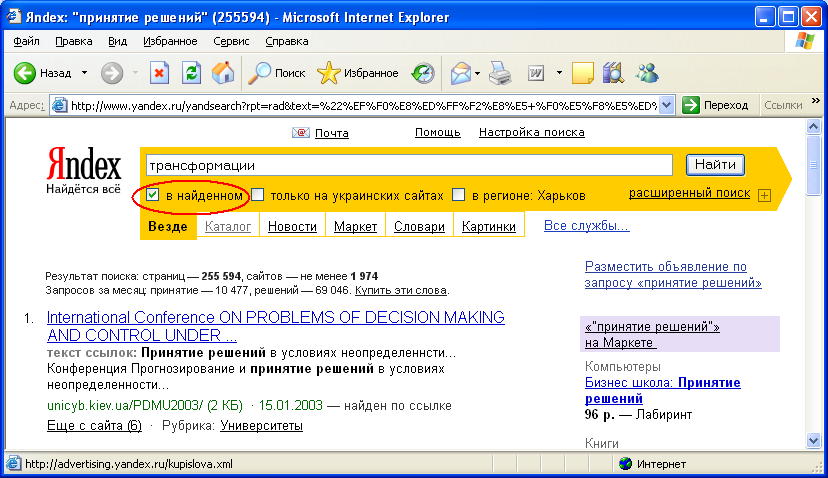Open the Edit button dropdown arrow
The width and height of the screenshot is (828, 478).
(x=559, y=73)
